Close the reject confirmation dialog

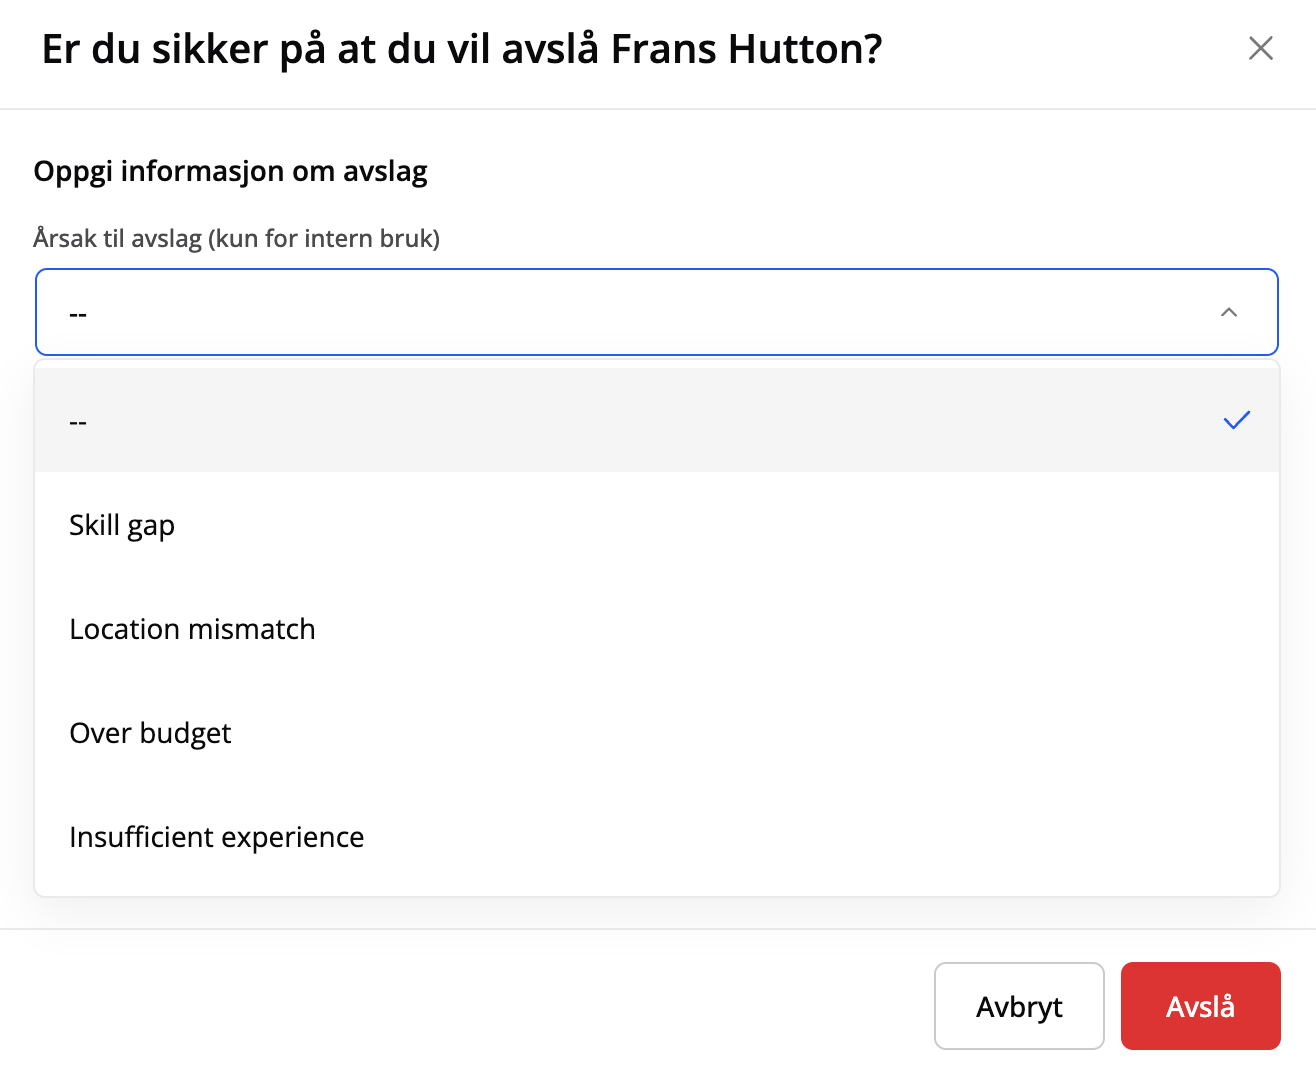pos(1260,48)
